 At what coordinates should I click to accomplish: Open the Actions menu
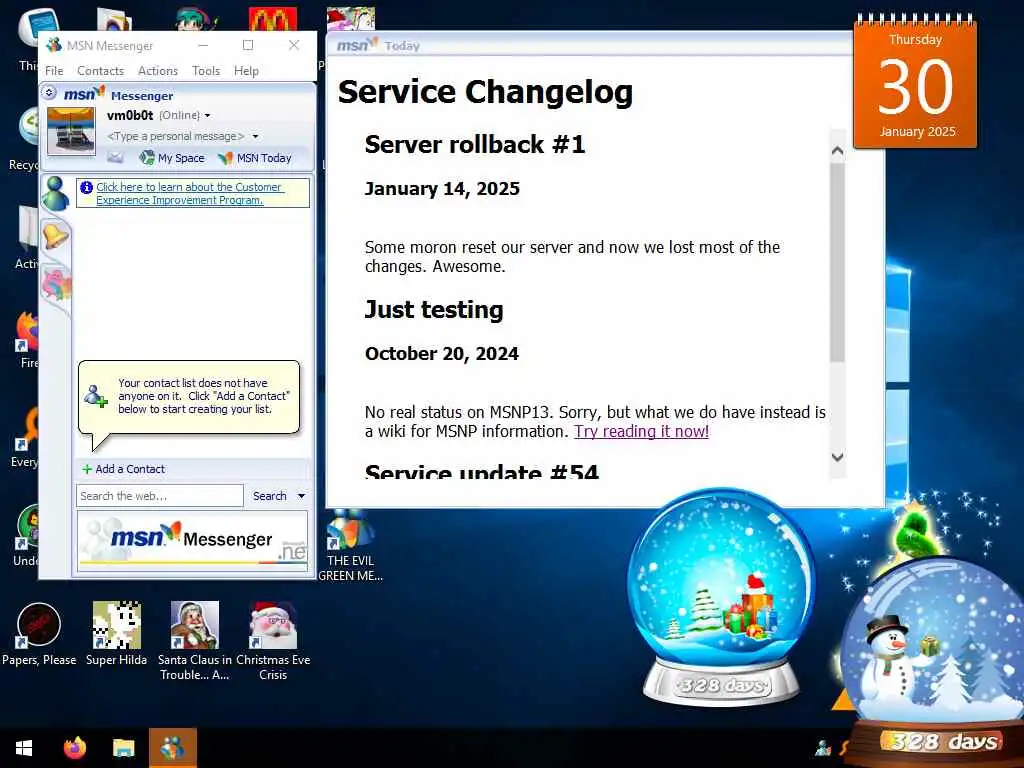click(157, 71)
